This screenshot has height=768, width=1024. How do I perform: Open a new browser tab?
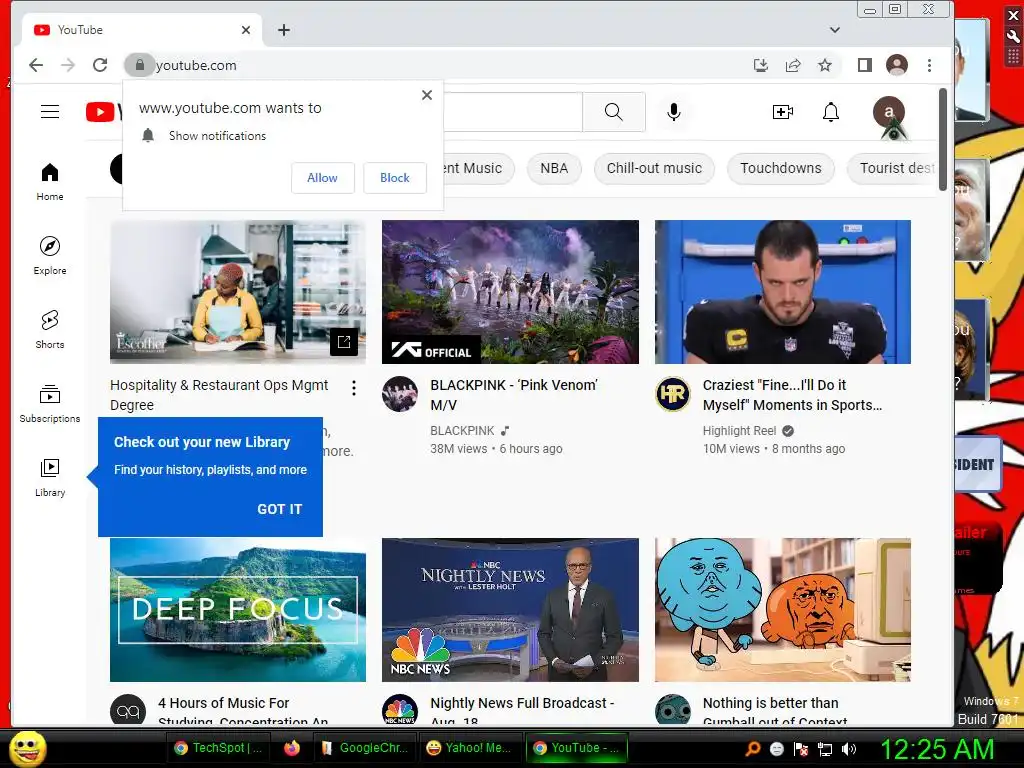tap(283, 30)
